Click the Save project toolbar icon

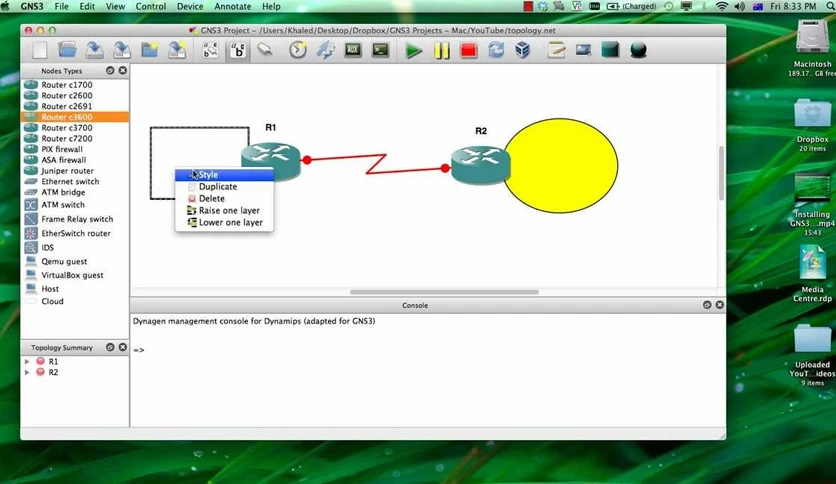tap(94, 50)
